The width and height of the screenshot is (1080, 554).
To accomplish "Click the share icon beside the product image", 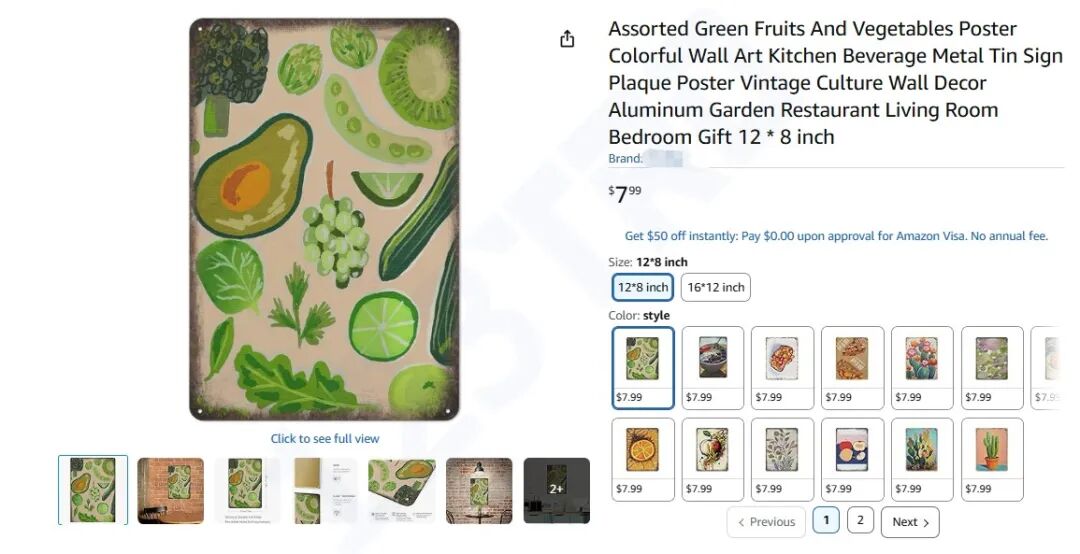I will [567, 39].
